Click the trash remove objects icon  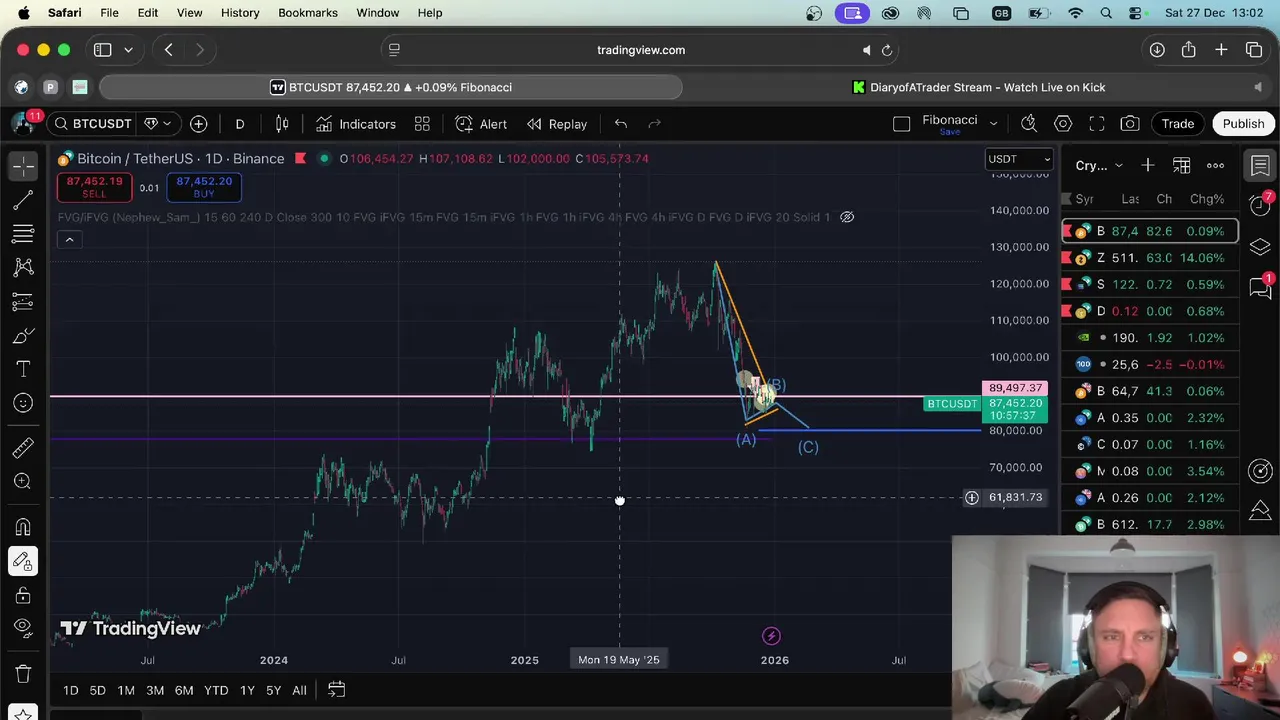tap(23, 673)
